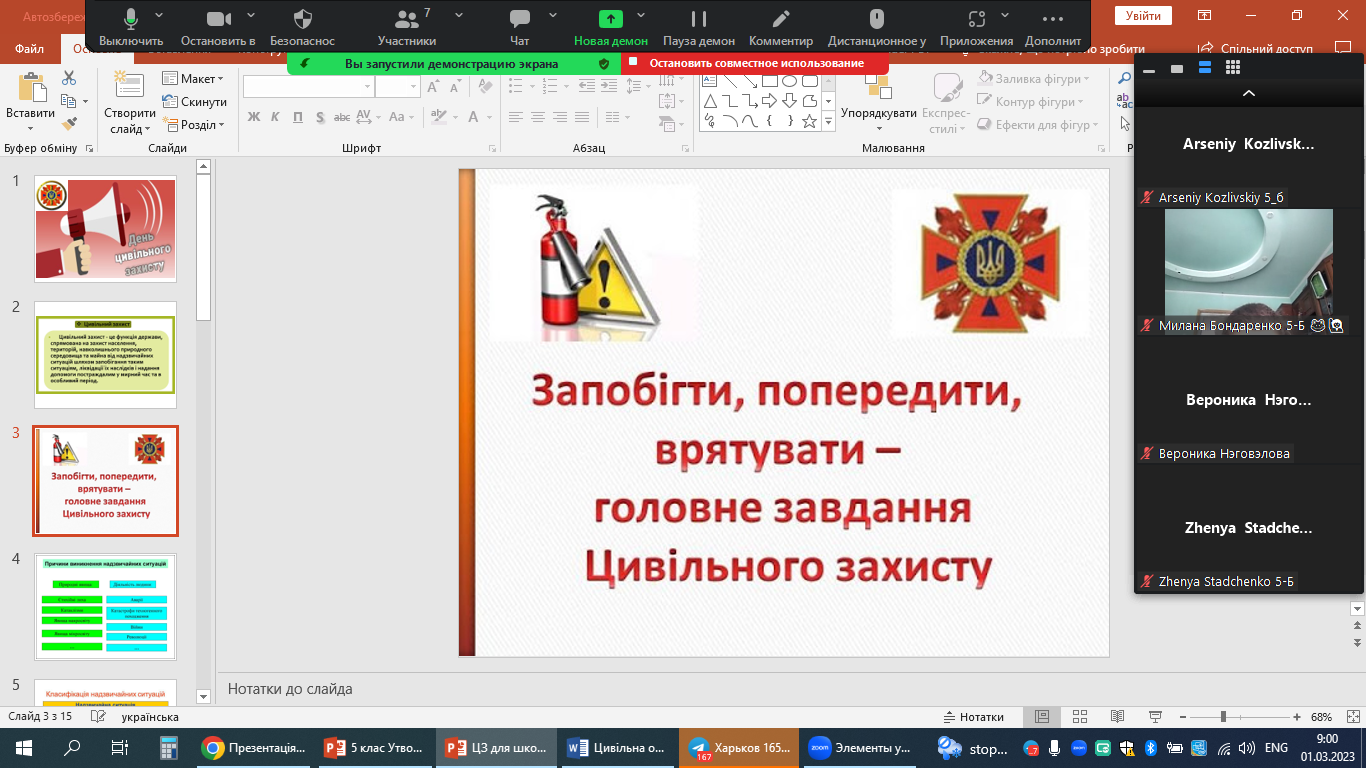Open Контур фігури outline dropdown
Viewport: 1366px width, 768px height.
[x=1030, y=101]
